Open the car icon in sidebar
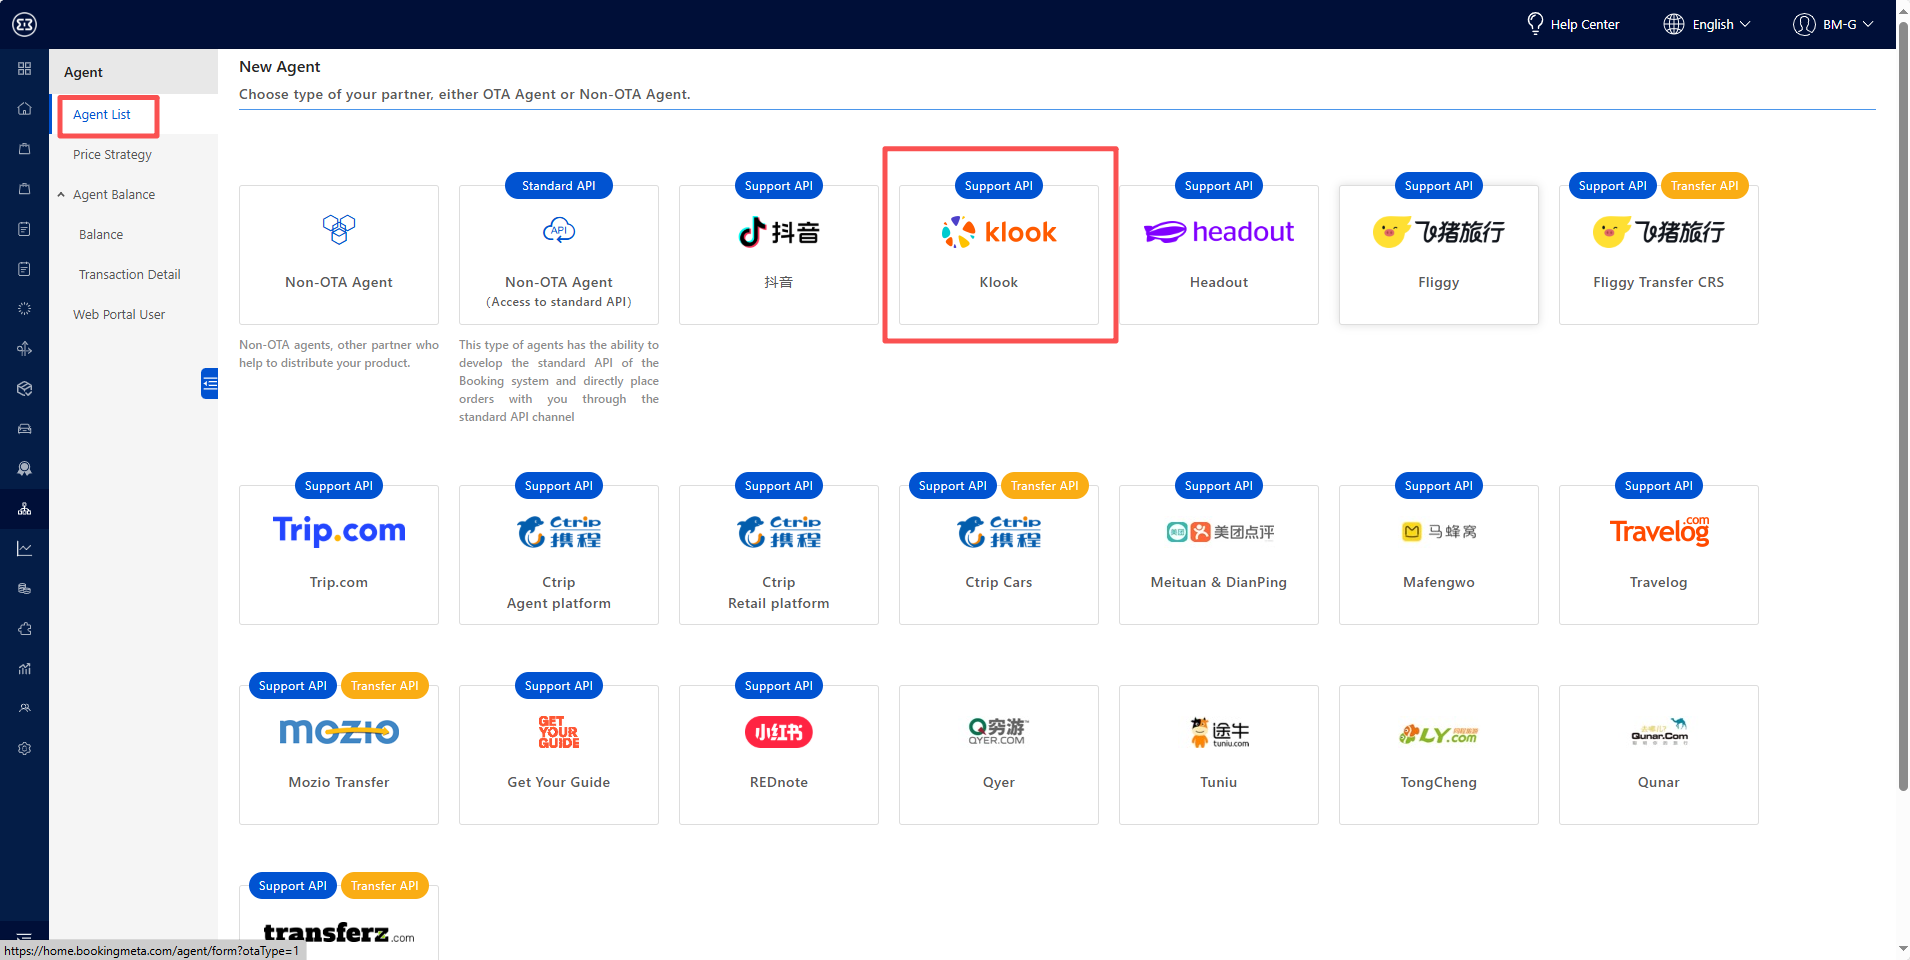Screen dimensions: 1910x960 tap(24, 429)
